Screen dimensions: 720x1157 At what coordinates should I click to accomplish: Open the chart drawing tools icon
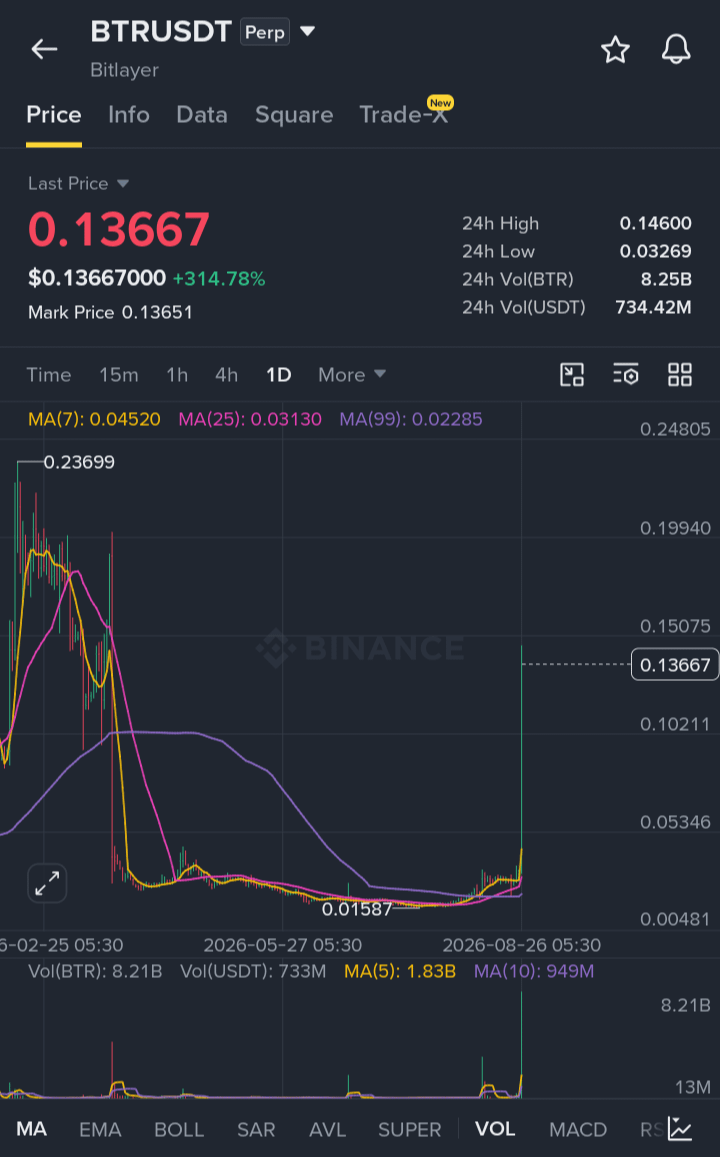(572, 375)
